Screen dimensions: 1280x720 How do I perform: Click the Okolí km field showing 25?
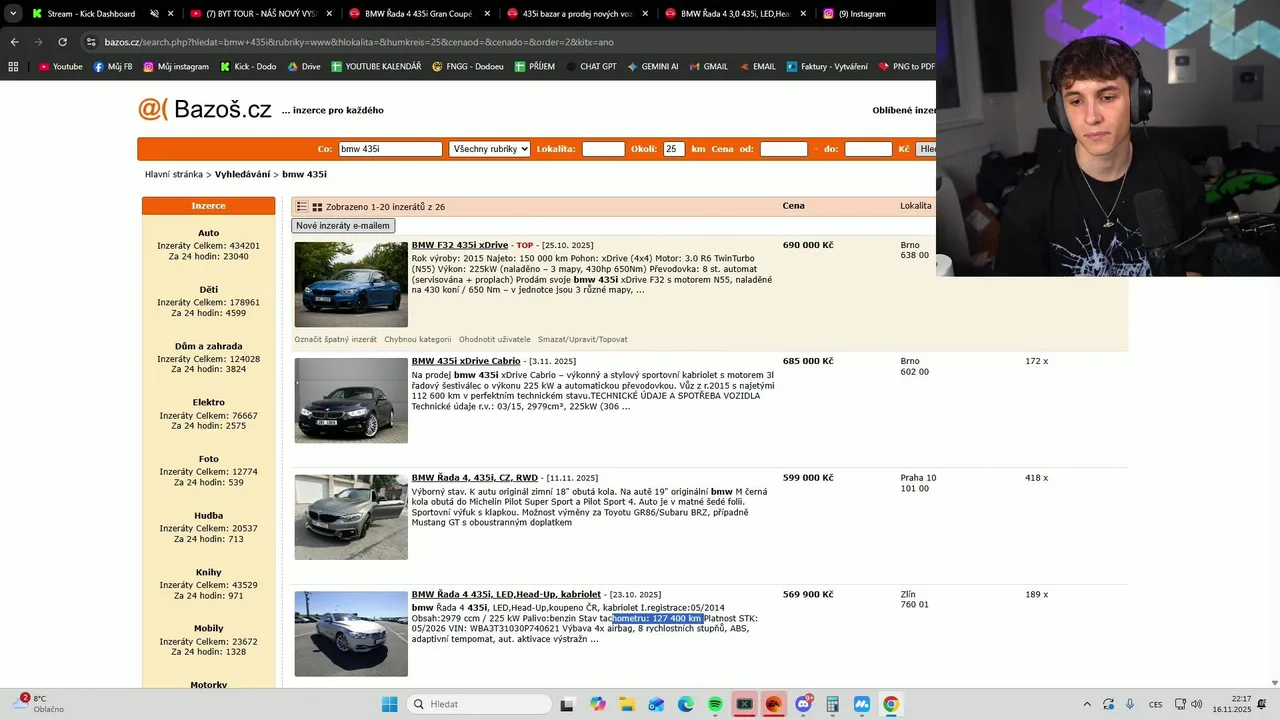tap(674, 149)
